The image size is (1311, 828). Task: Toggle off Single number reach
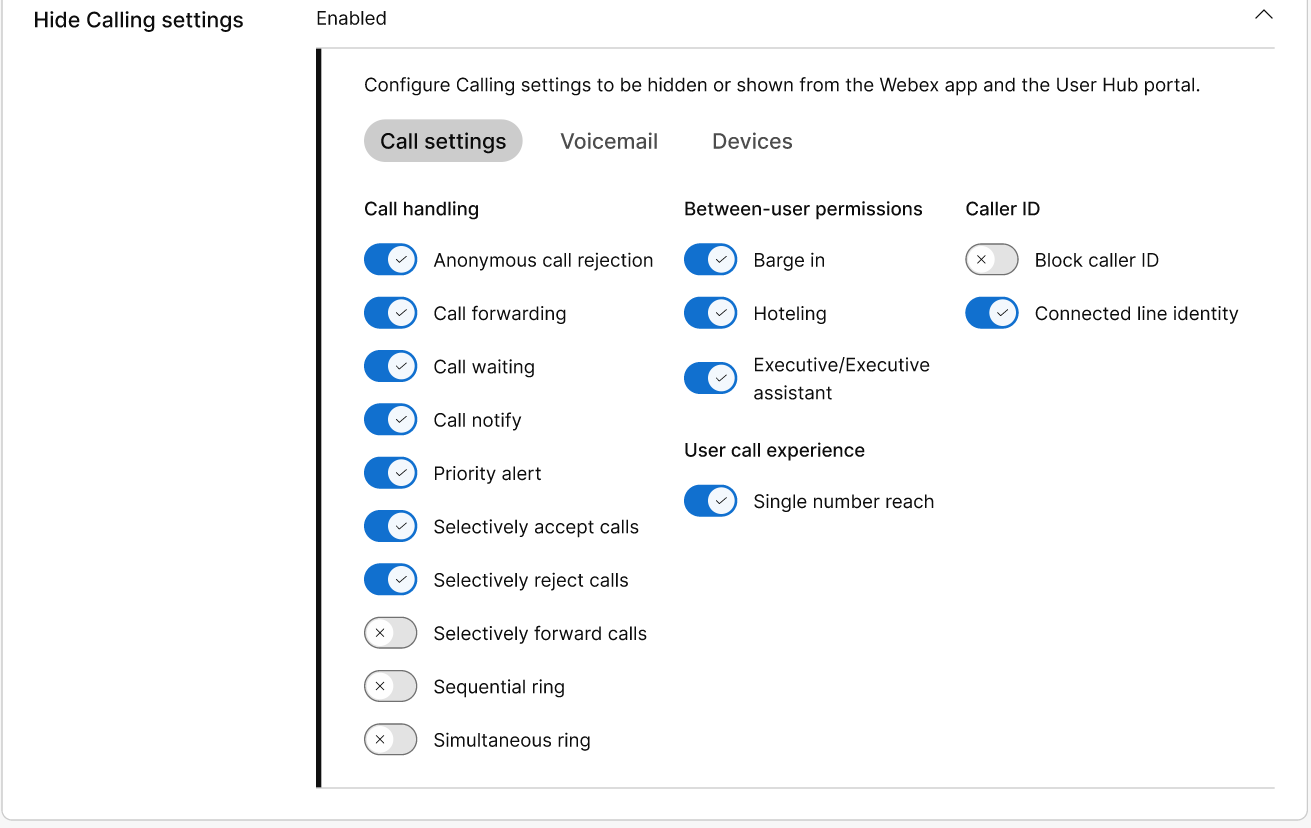pyautogui.click(x=711, y=501)
